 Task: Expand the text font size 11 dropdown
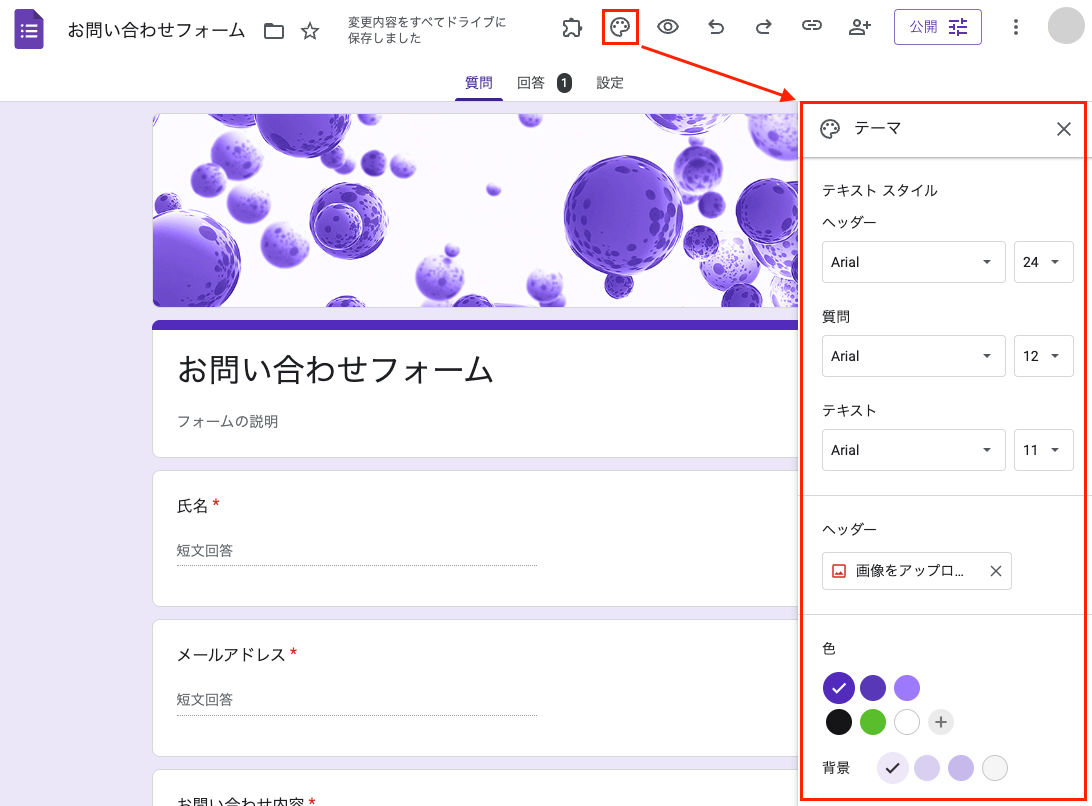click(1043, 450)
